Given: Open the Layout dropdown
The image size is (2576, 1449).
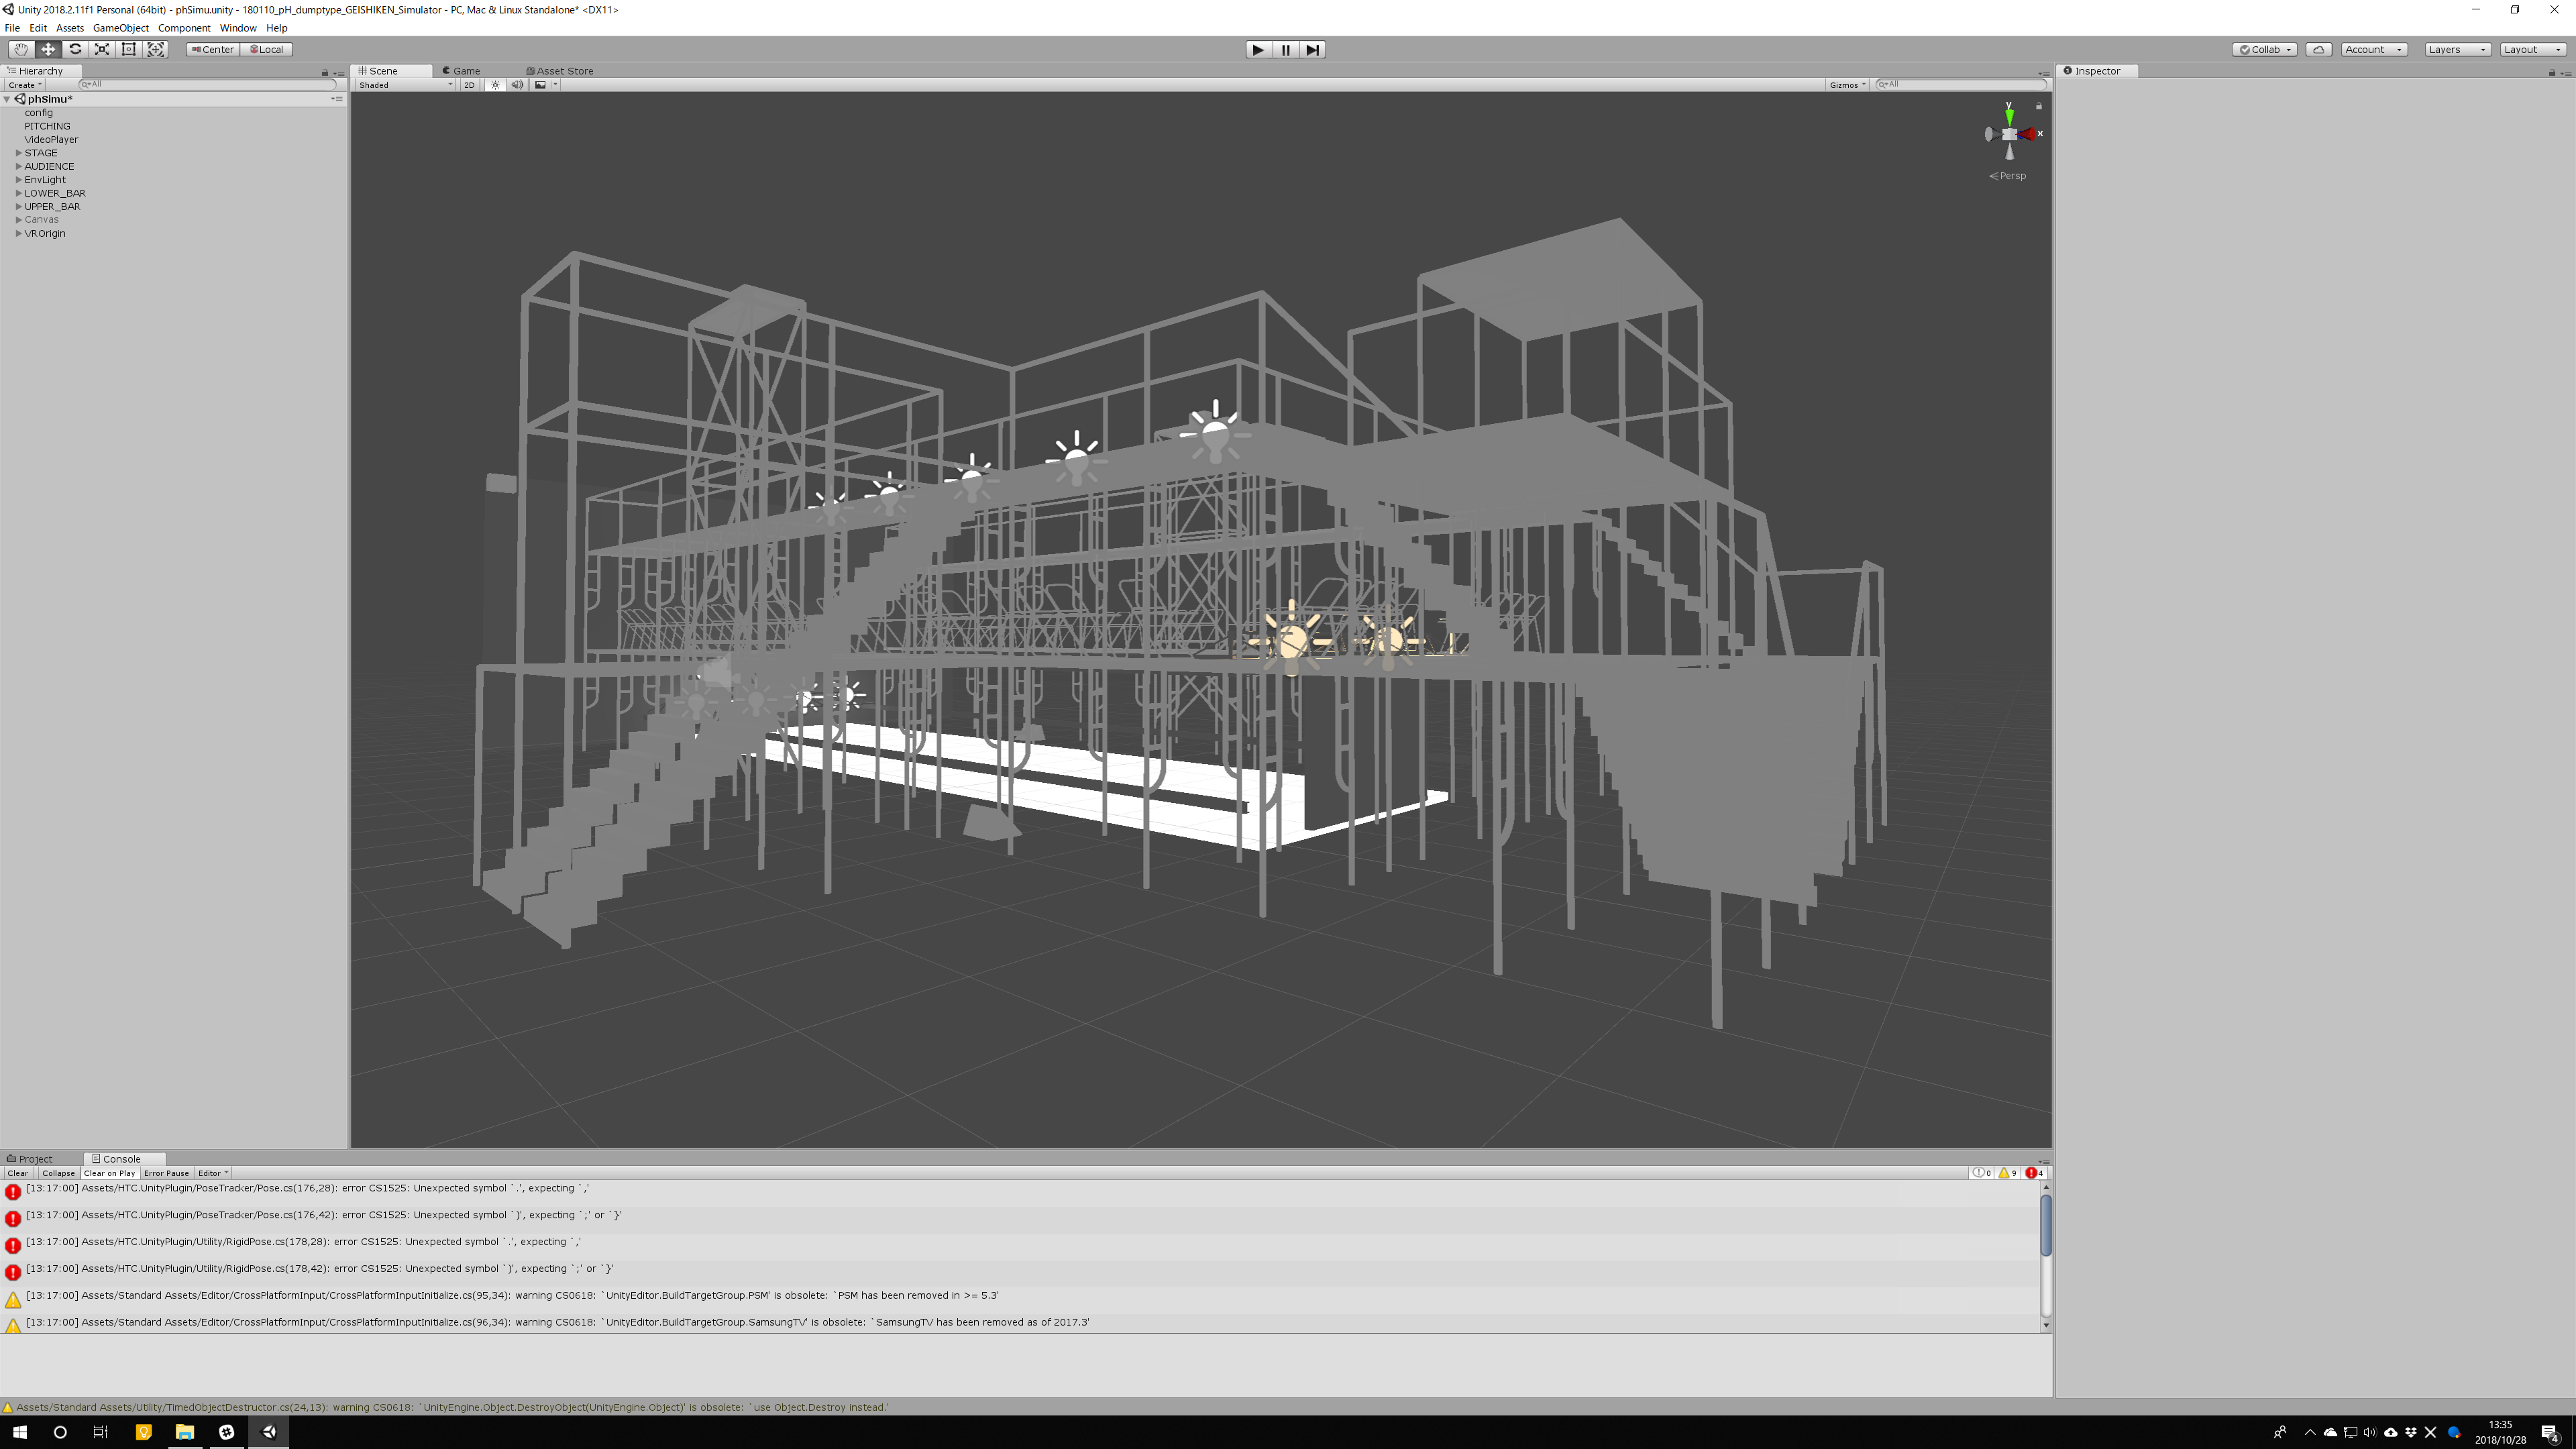Looking at the screenshot, I should coord(2532,49).
